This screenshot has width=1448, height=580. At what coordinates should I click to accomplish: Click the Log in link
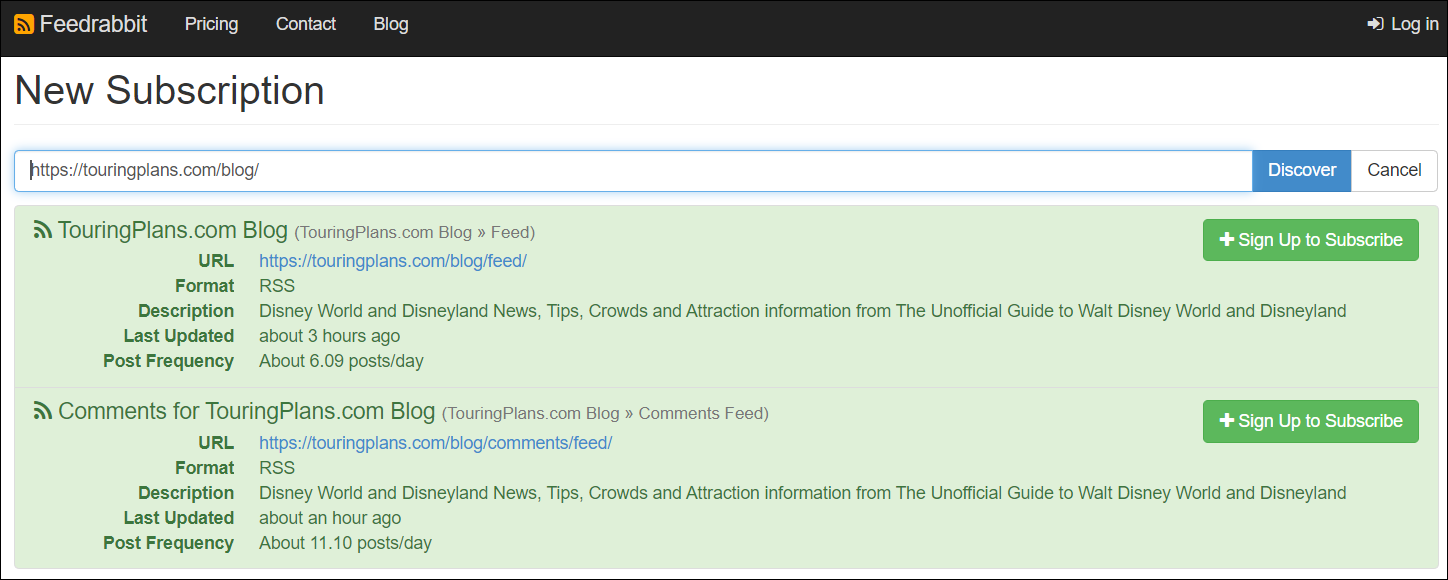pyautogui.click(x=1403, y=24)
